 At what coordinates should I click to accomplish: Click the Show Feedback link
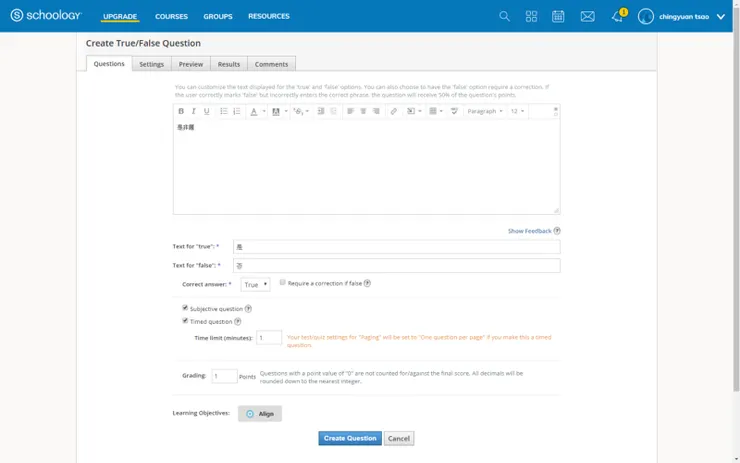[530, 231]
